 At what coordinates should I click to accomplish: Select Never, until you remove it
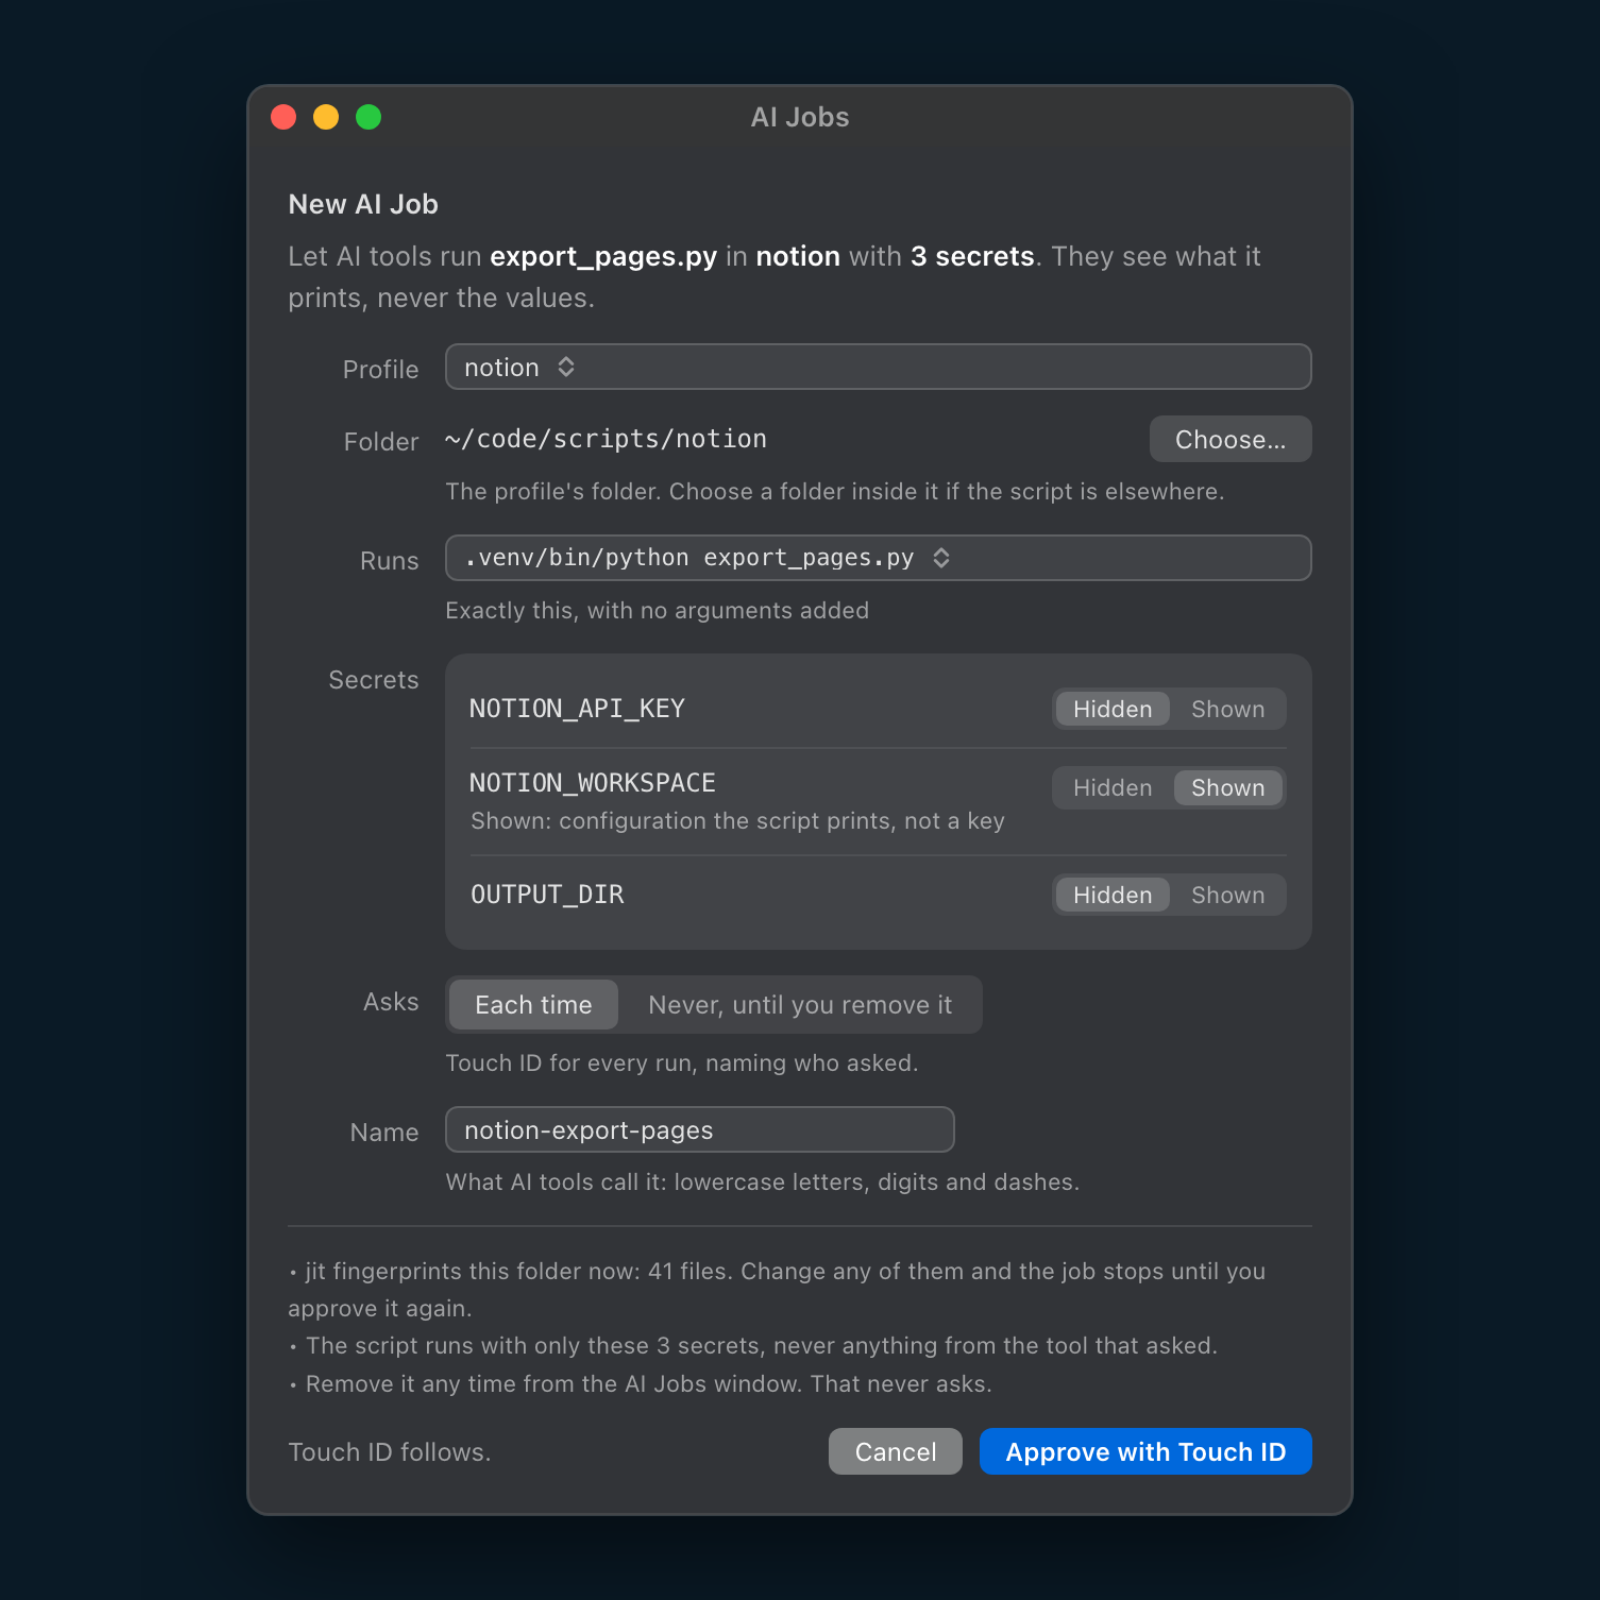point(800,1005)
